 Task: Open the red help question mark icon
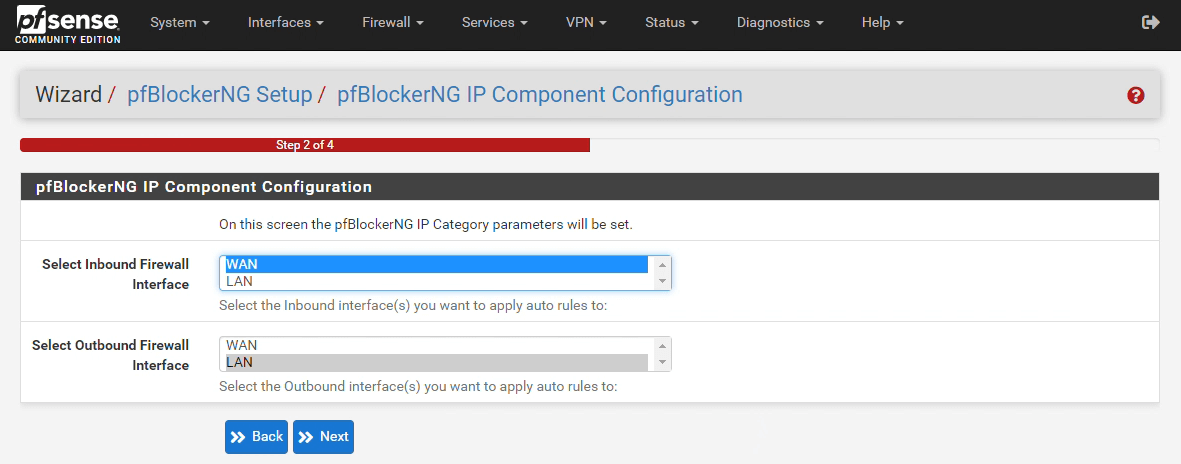pyautogui.click(x=1135, y=95)
